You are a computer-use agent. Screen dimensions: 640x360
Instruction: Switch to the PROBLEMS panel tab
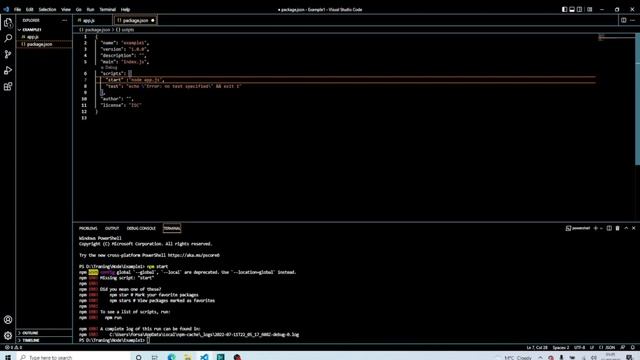click(x=88, y=228)
